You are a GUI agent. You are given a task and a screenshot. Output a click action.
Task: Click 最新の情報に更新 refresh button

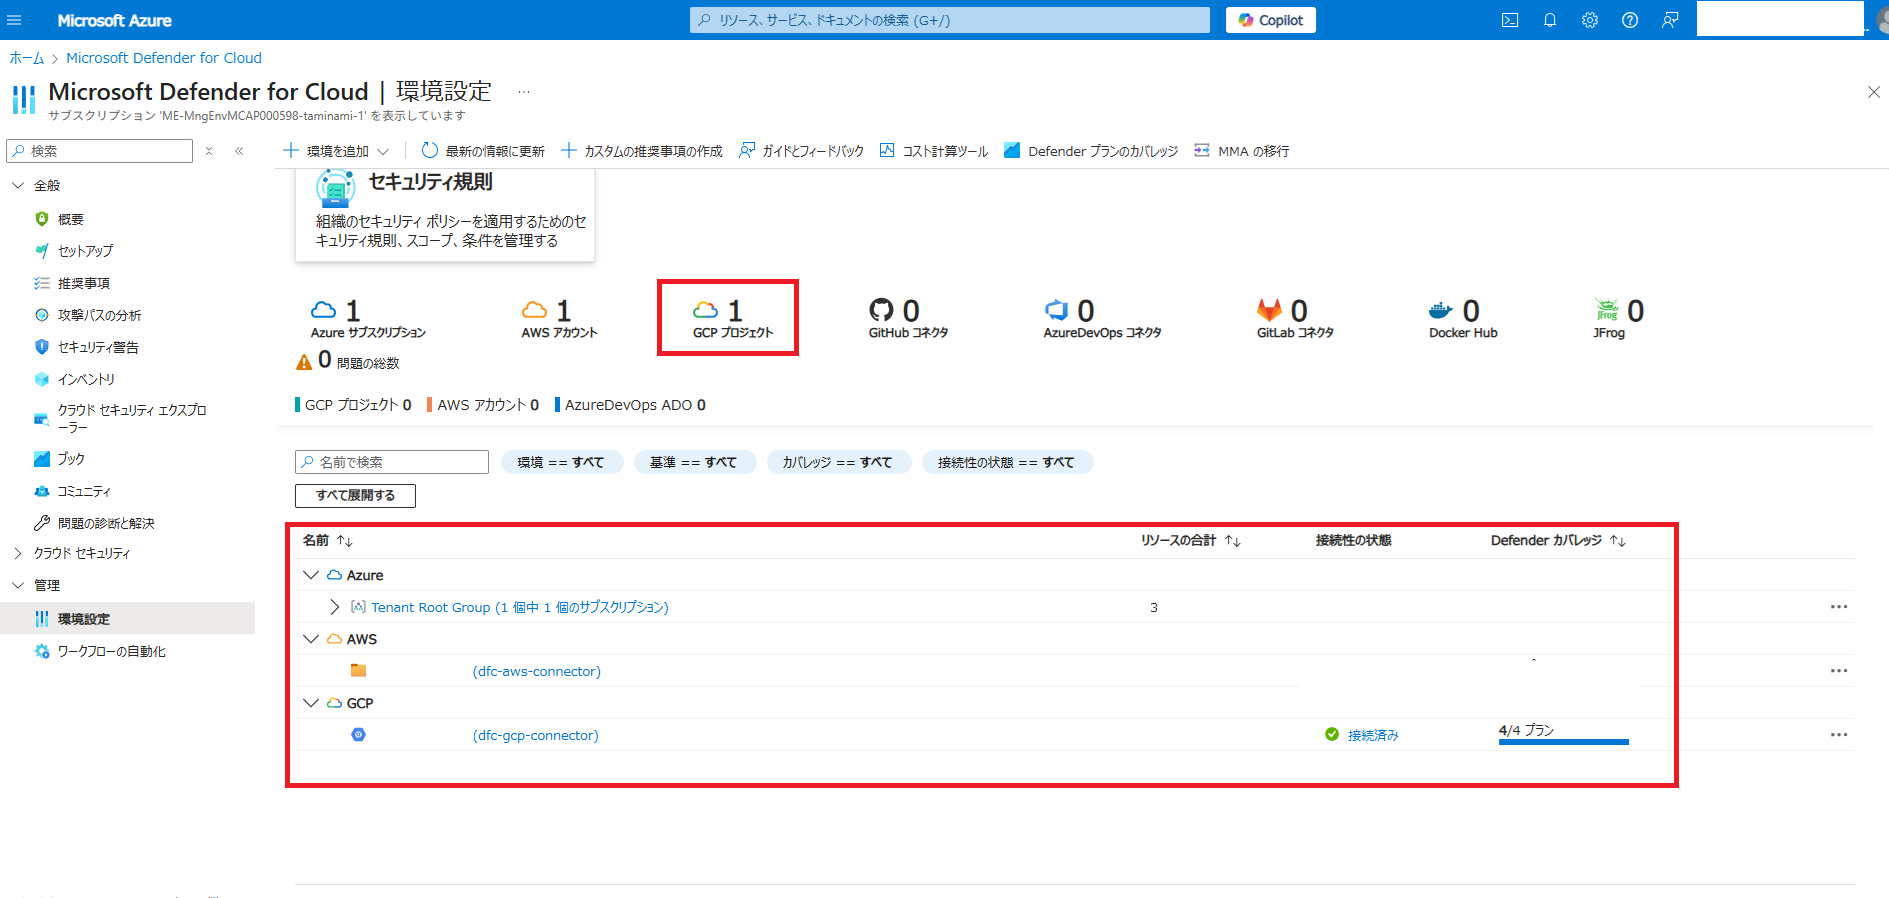tap(483, 151)
